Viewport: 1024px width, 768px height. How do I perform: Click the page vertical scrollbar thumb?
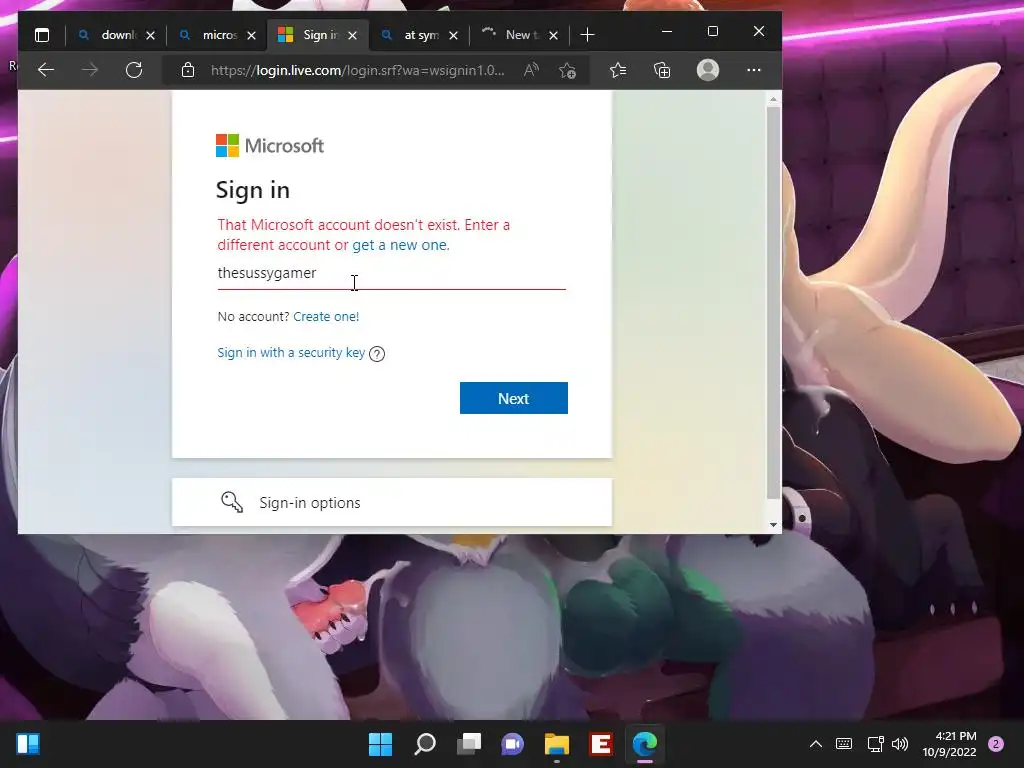coord(773,302)
